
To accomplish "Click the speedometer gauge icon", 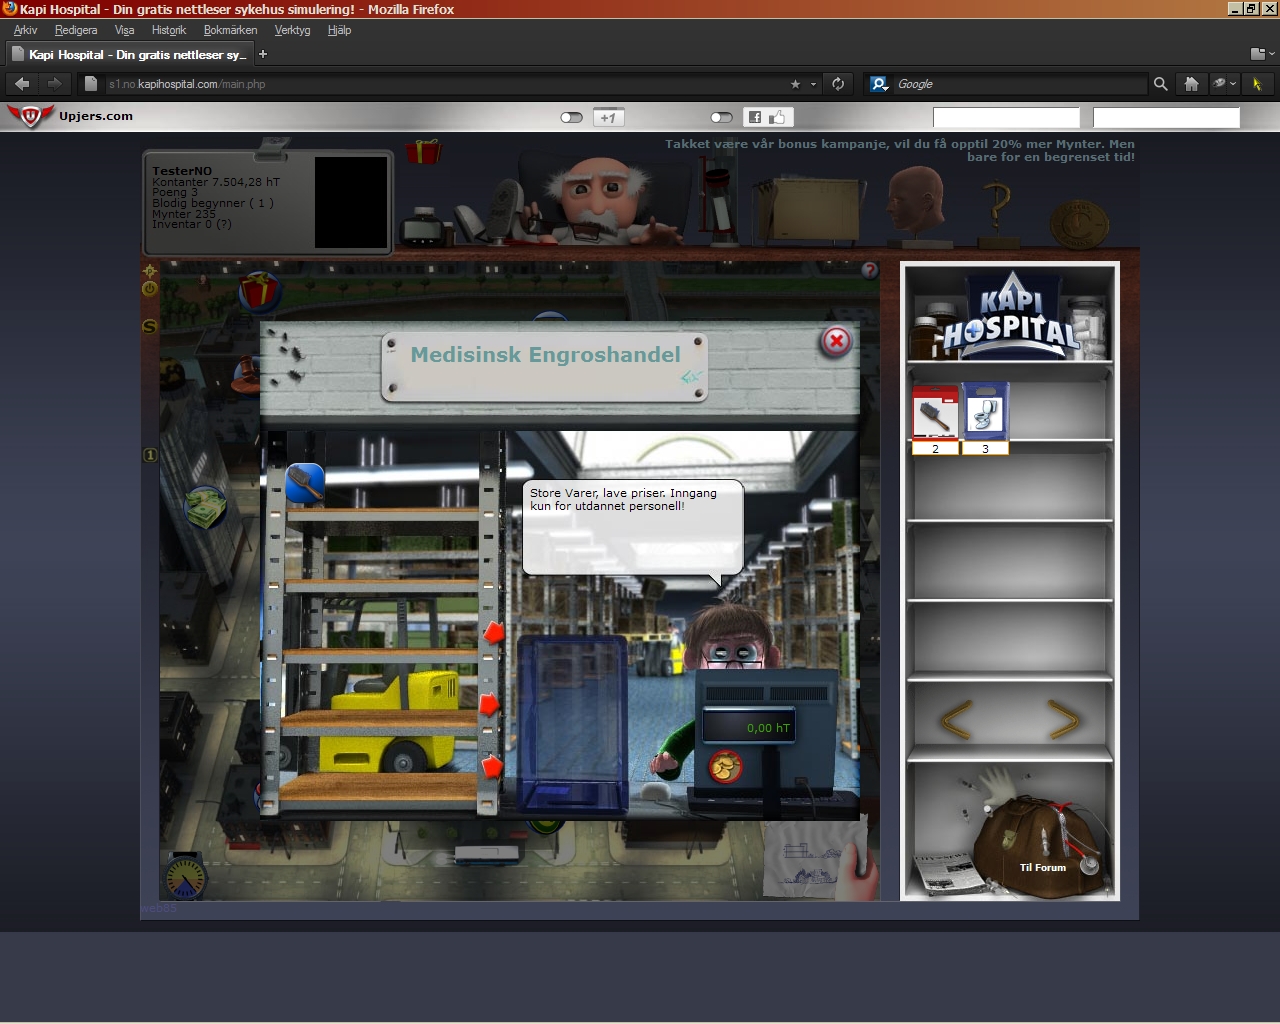I will point(185,877).
